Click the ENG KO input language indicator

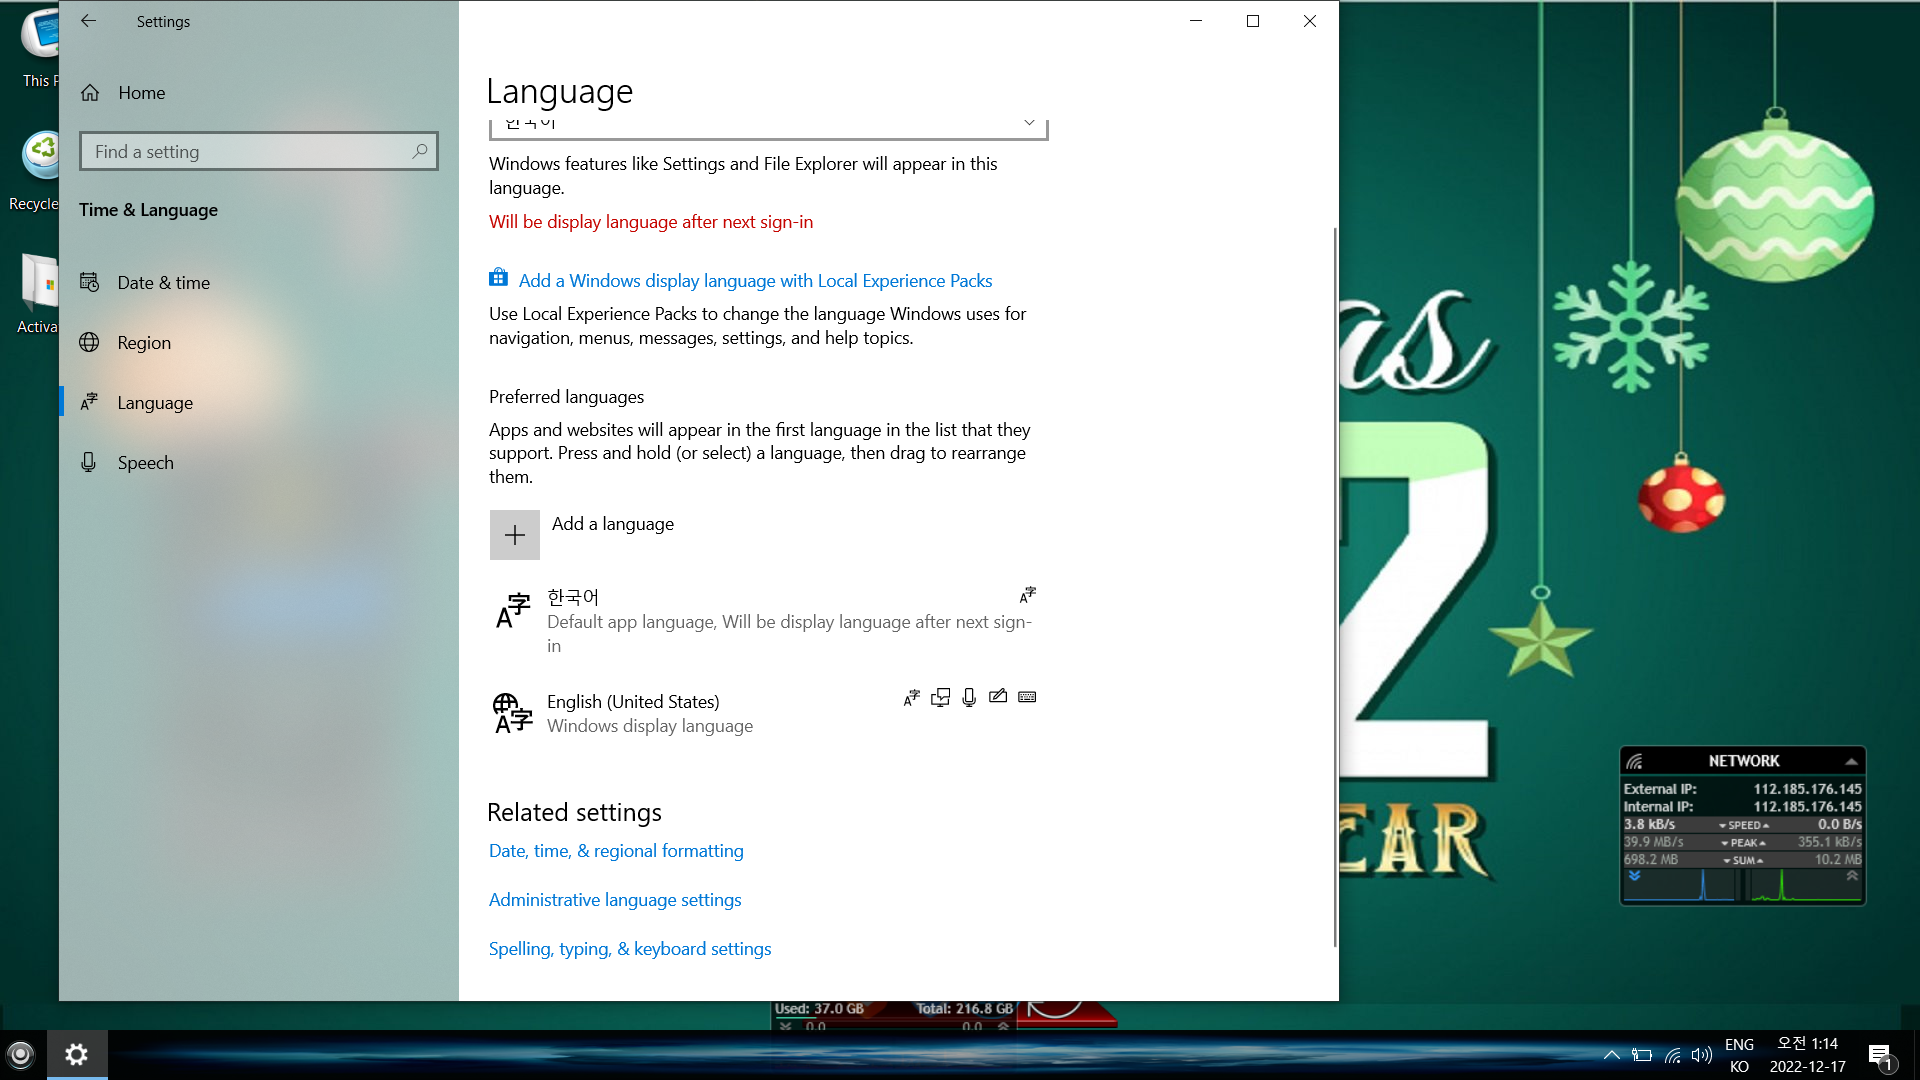(1740, 1055)
